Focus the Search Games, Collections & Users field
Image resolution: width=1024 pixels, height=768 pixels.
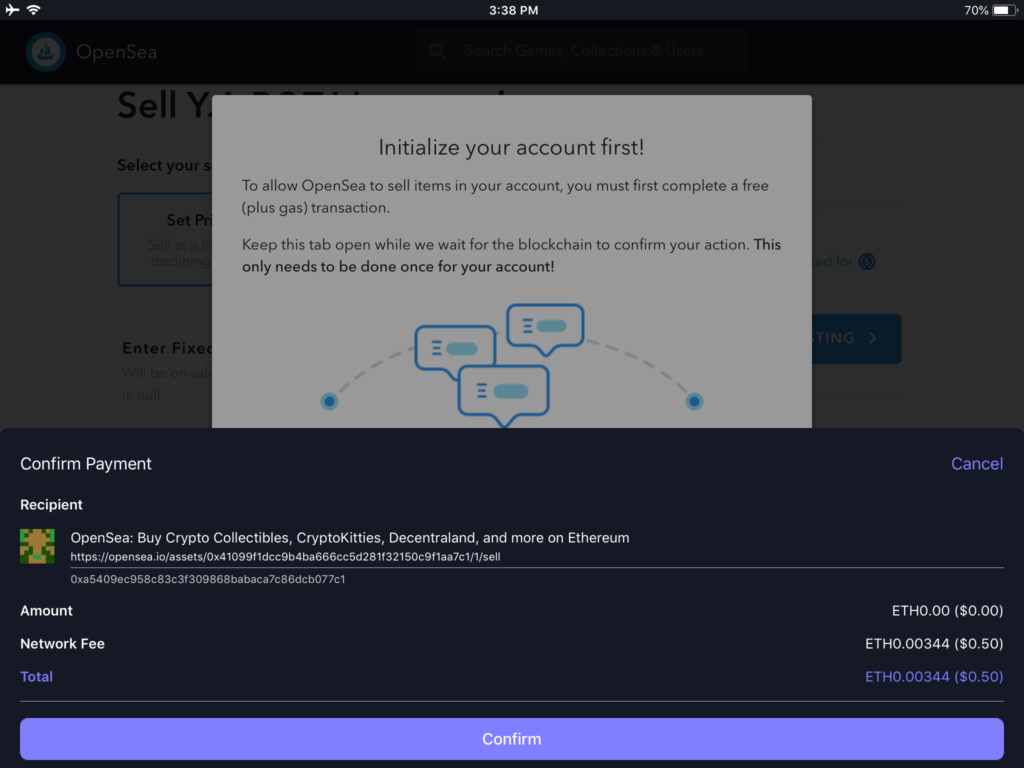583,51
